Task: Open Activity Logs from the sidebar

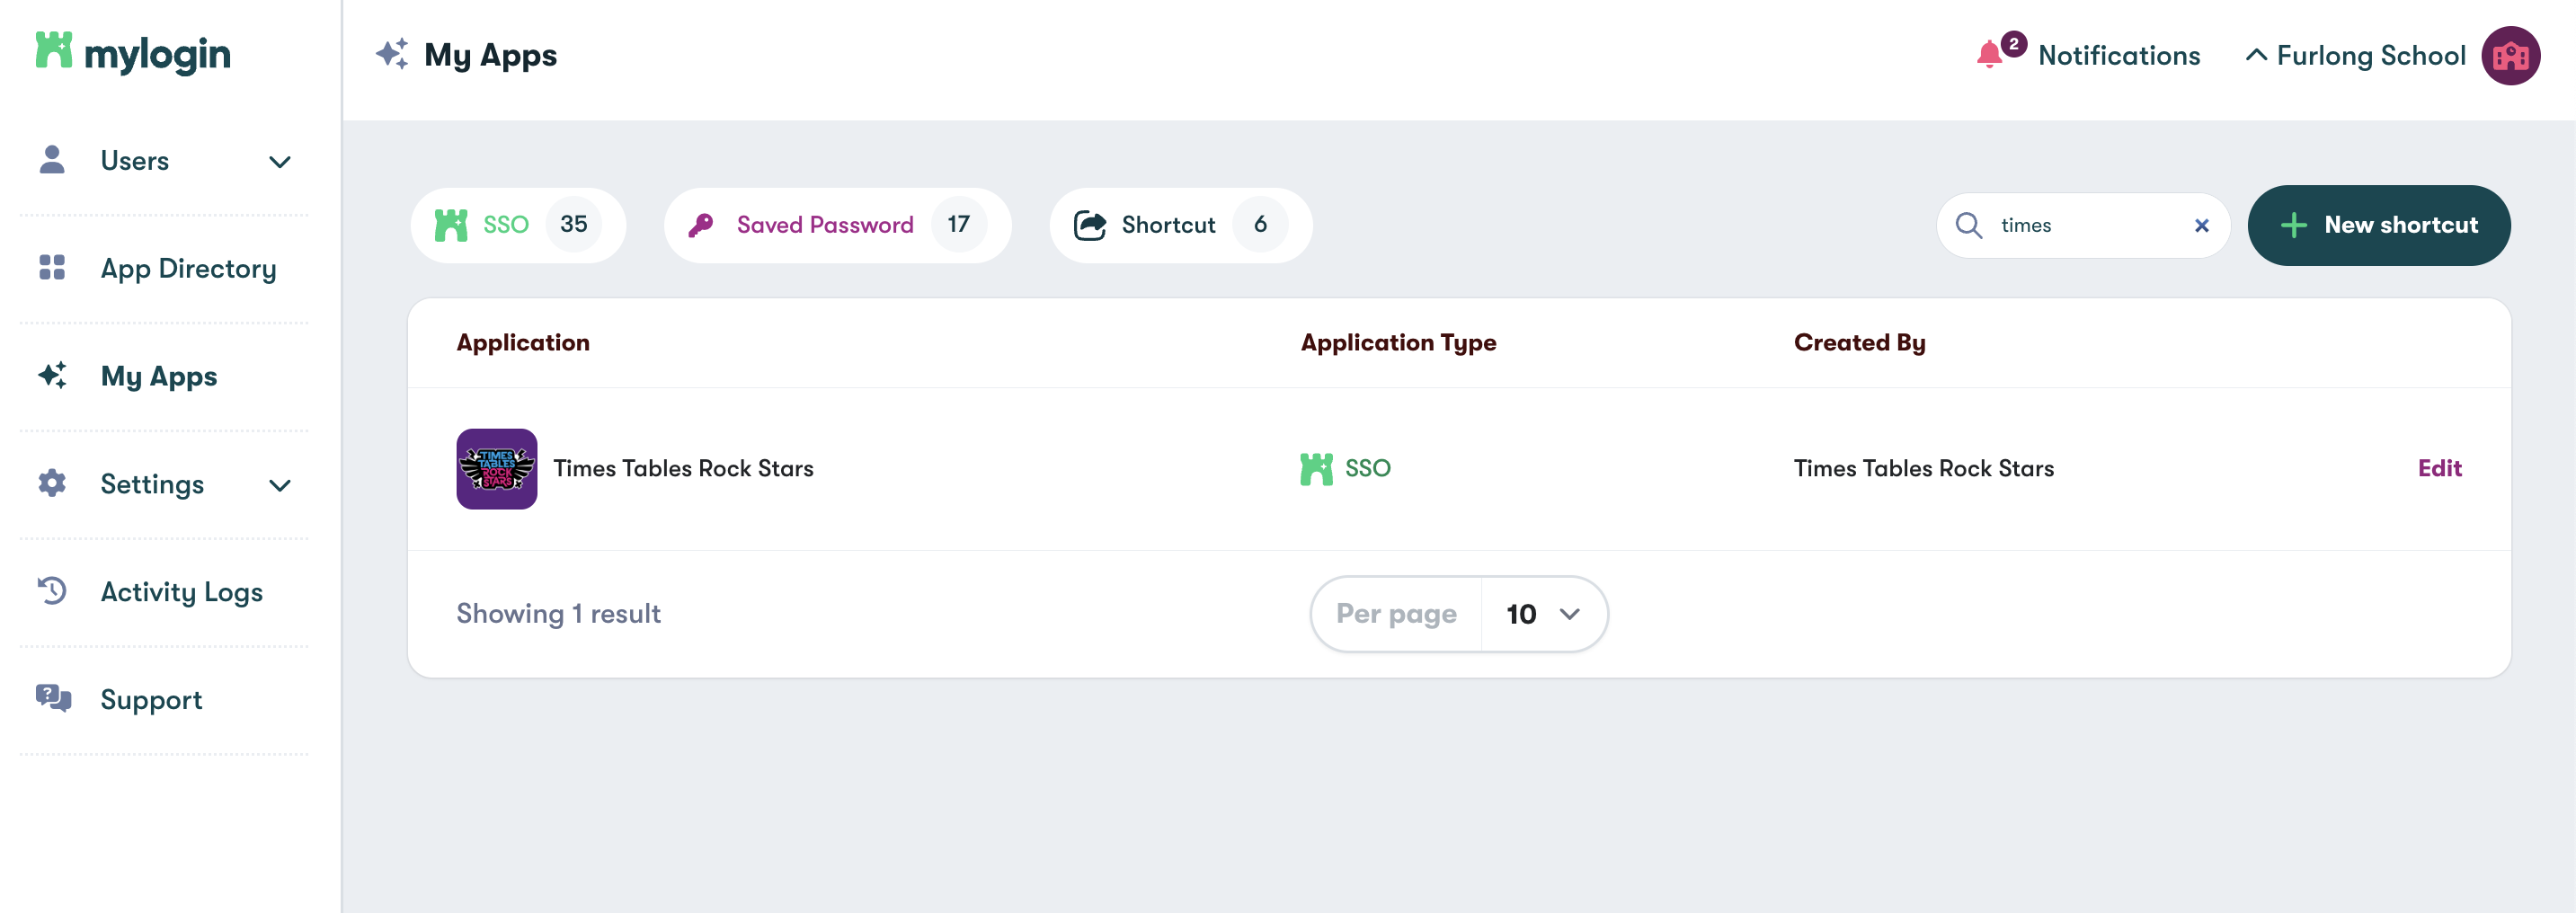Action: point(181,591)
